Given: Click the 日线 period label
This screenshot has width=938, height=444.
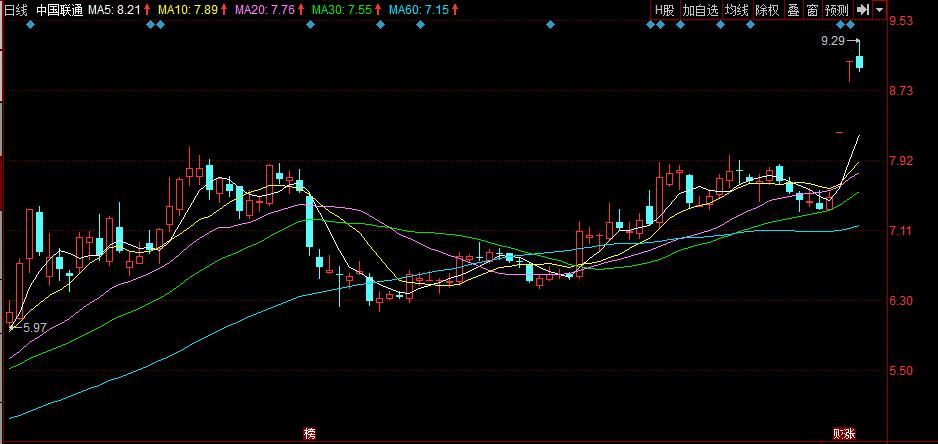Looking at the screenshot, I should [x=16, y=10].
